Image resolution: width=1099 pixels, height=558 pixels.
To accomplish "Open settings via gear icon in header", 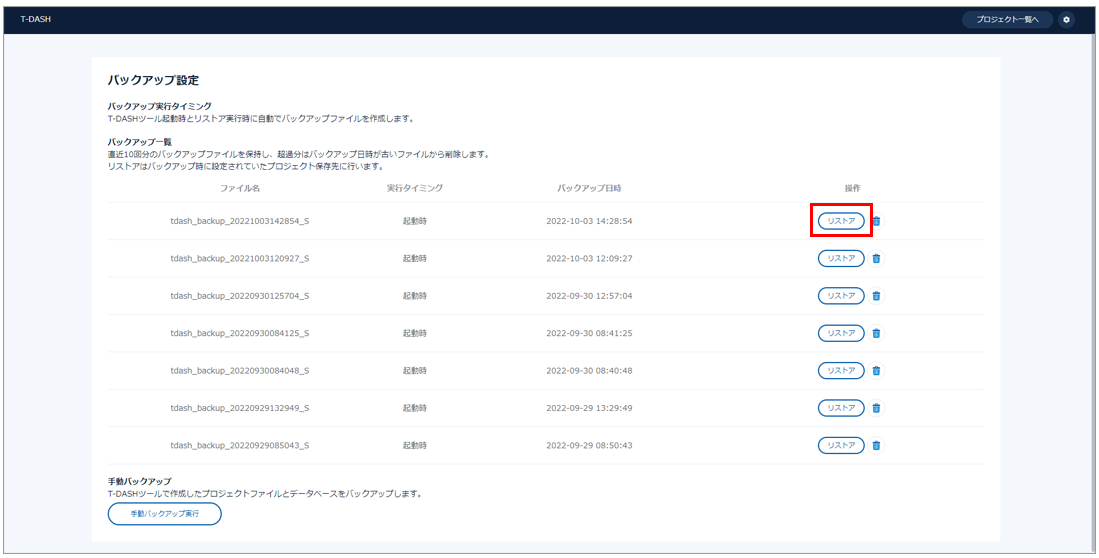I will pyautogui.click(x=1066, y=20).
